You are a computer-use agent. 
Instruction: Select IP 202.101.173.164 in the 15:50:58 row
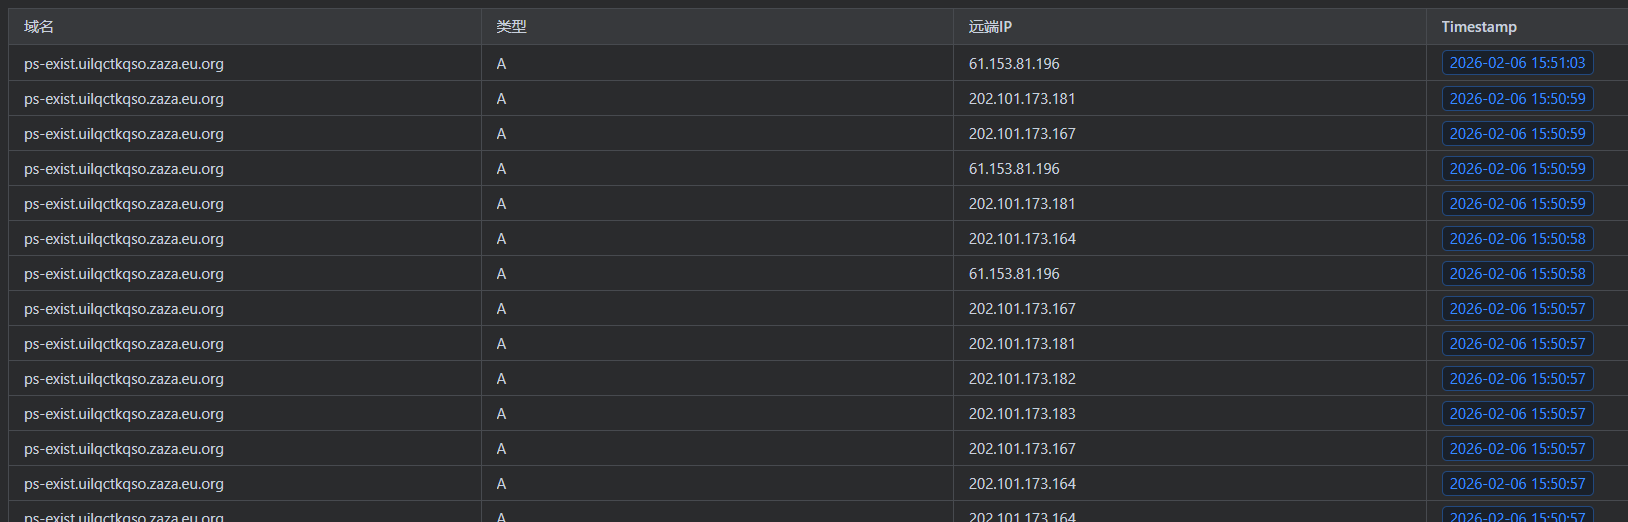point(1021,239)
